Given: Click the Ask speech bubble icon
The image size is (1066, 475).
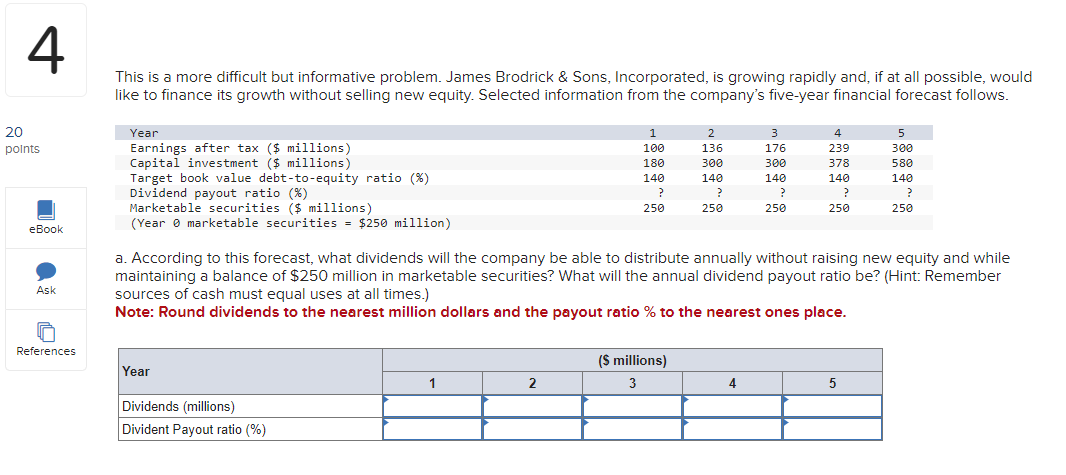Looking at the screenshot, I should coord(46,271).
